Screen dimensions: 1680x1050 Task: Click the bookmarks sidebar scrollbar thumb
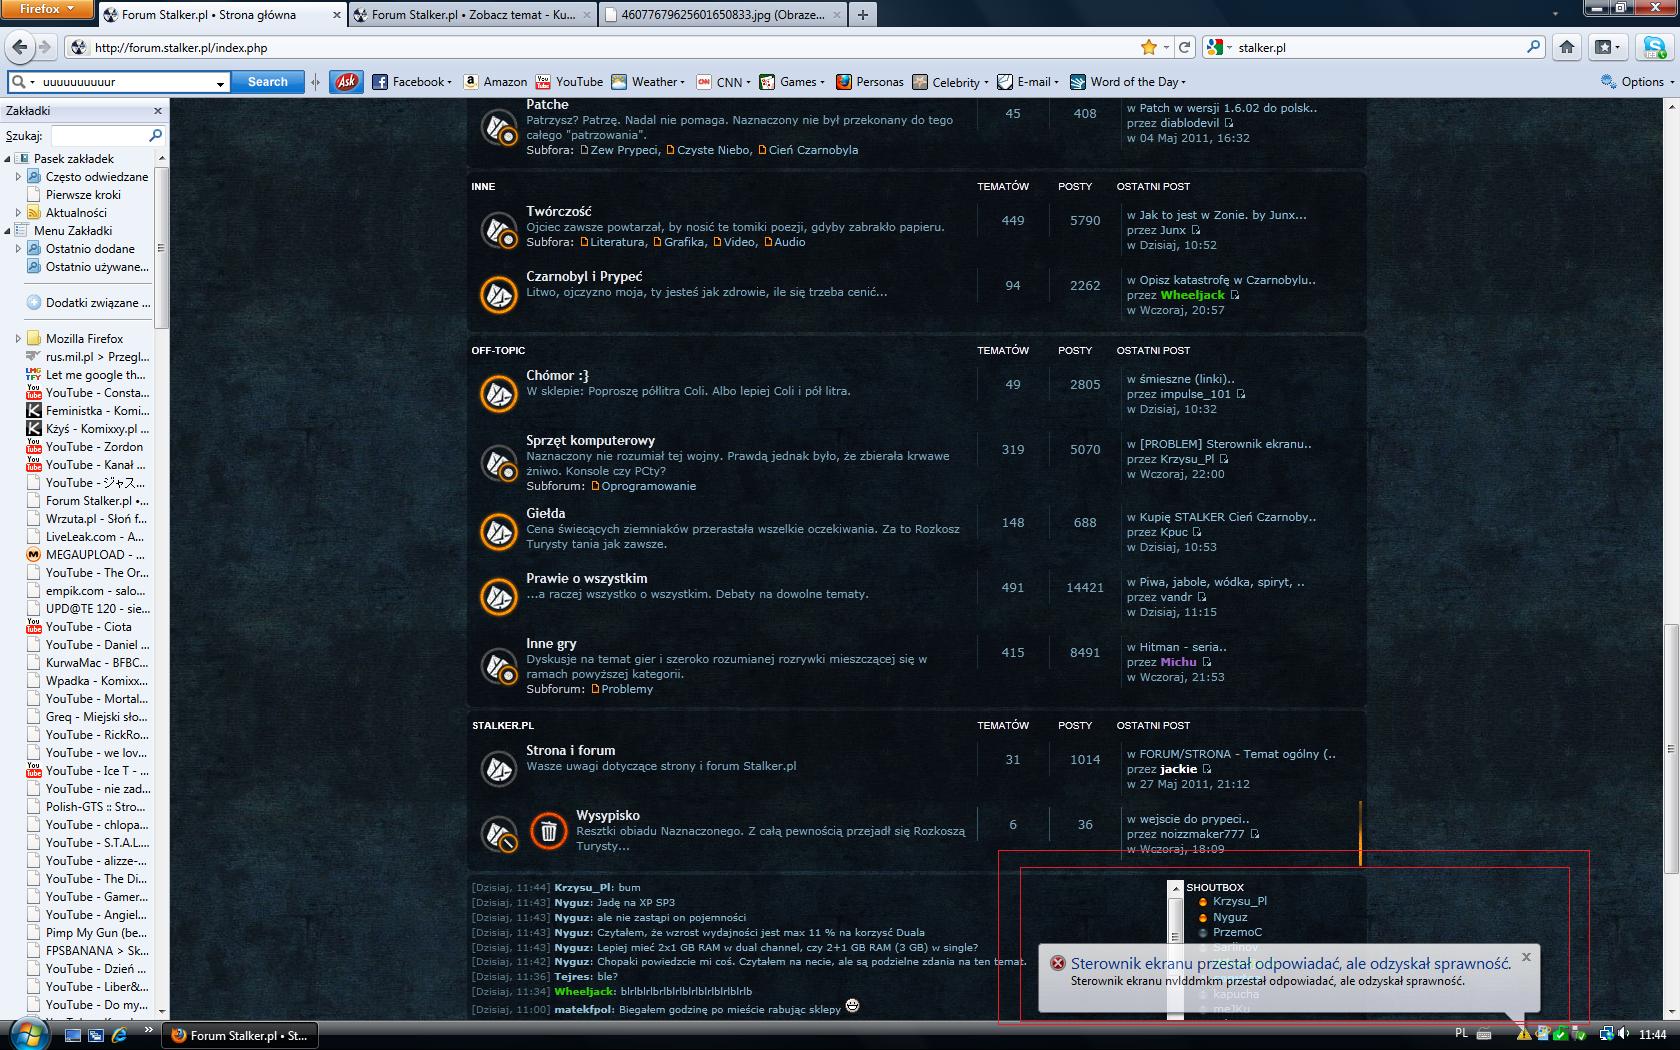pyautogui.click(x=161, y=247)
